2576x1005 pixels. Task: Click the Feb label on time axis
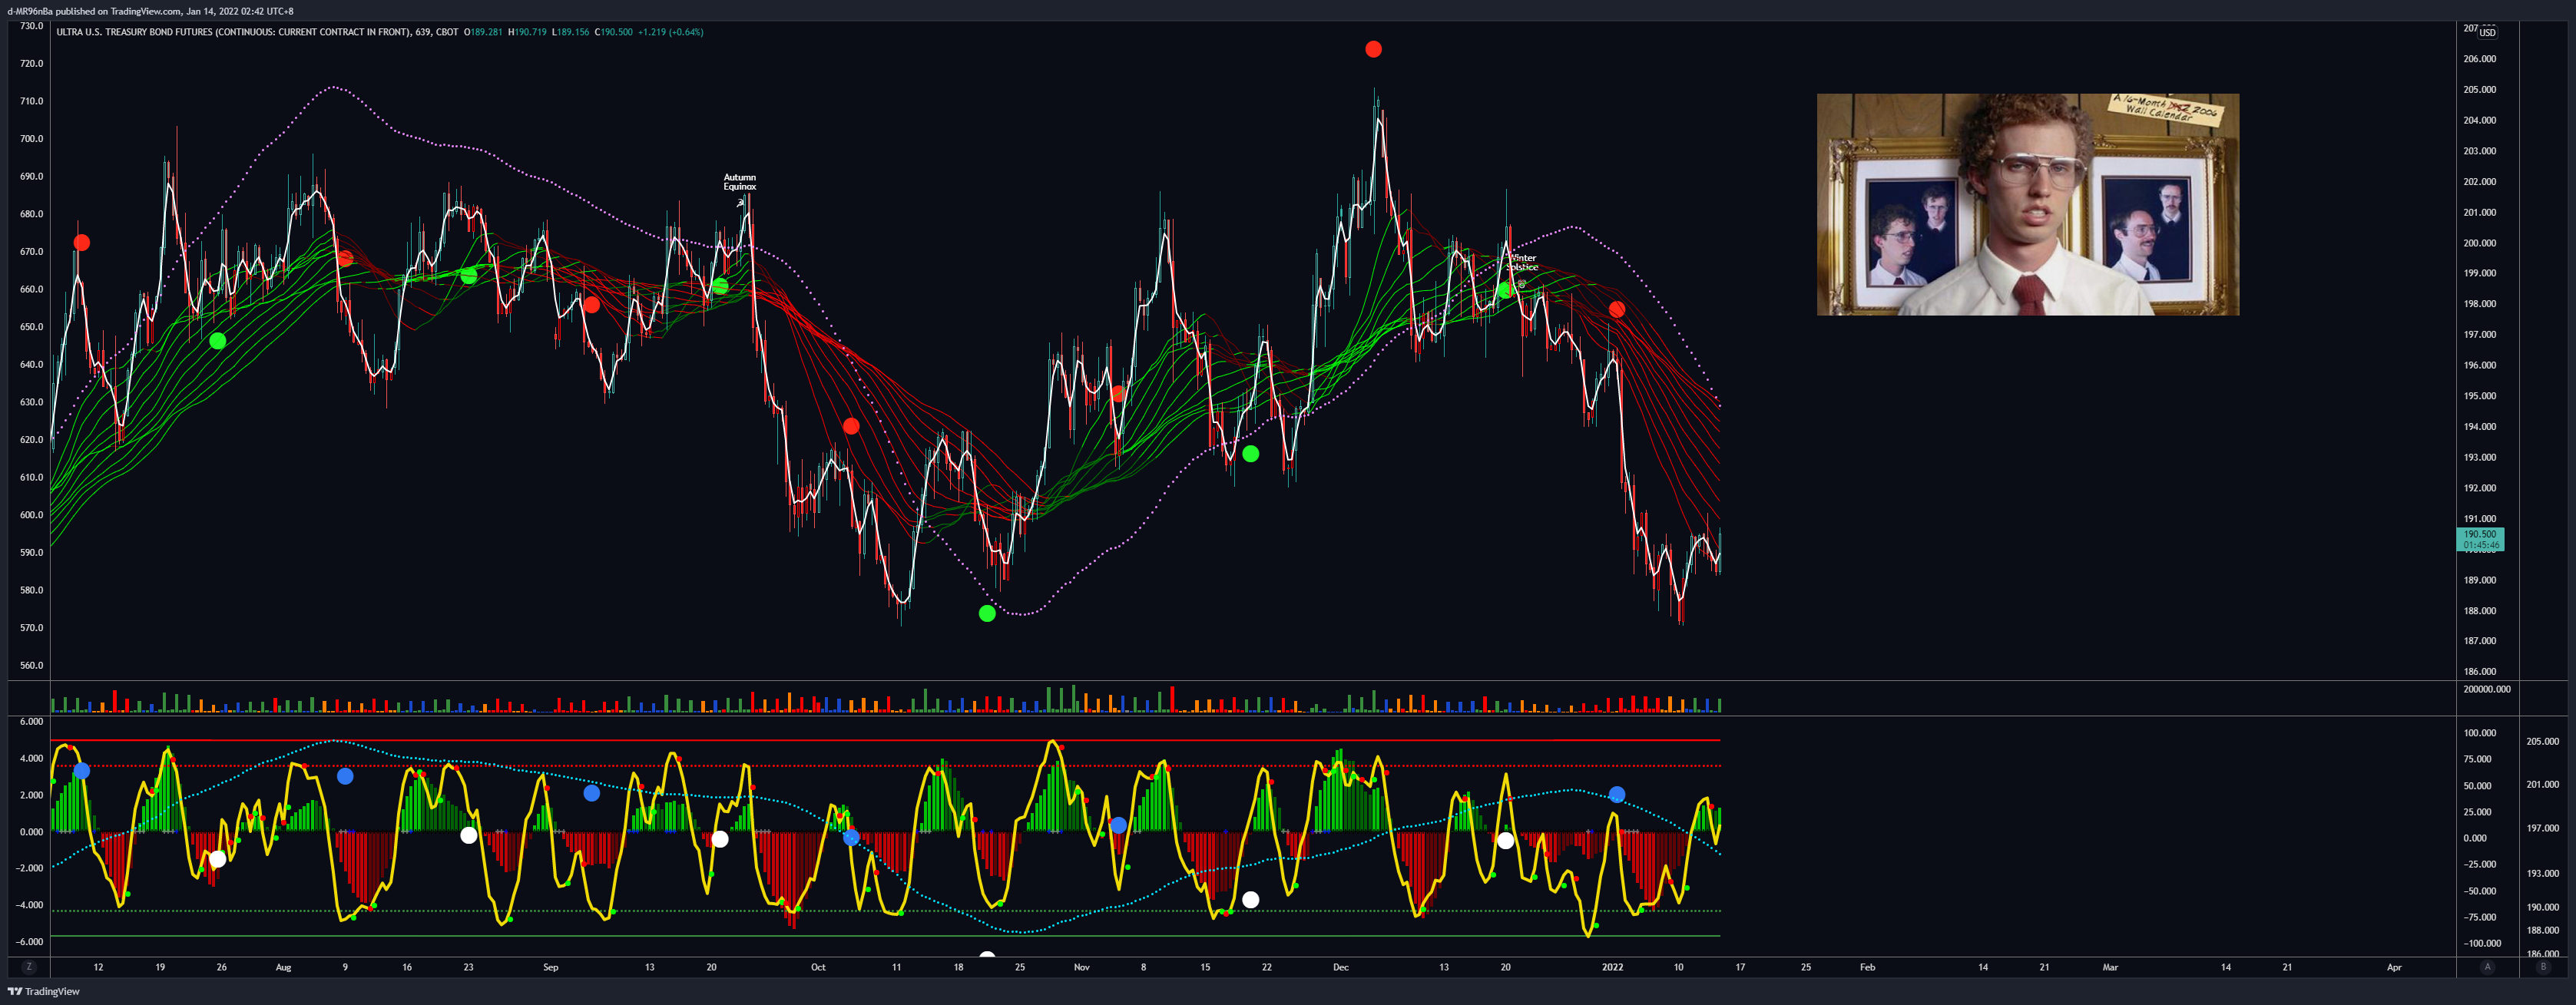click(1867, 967)
